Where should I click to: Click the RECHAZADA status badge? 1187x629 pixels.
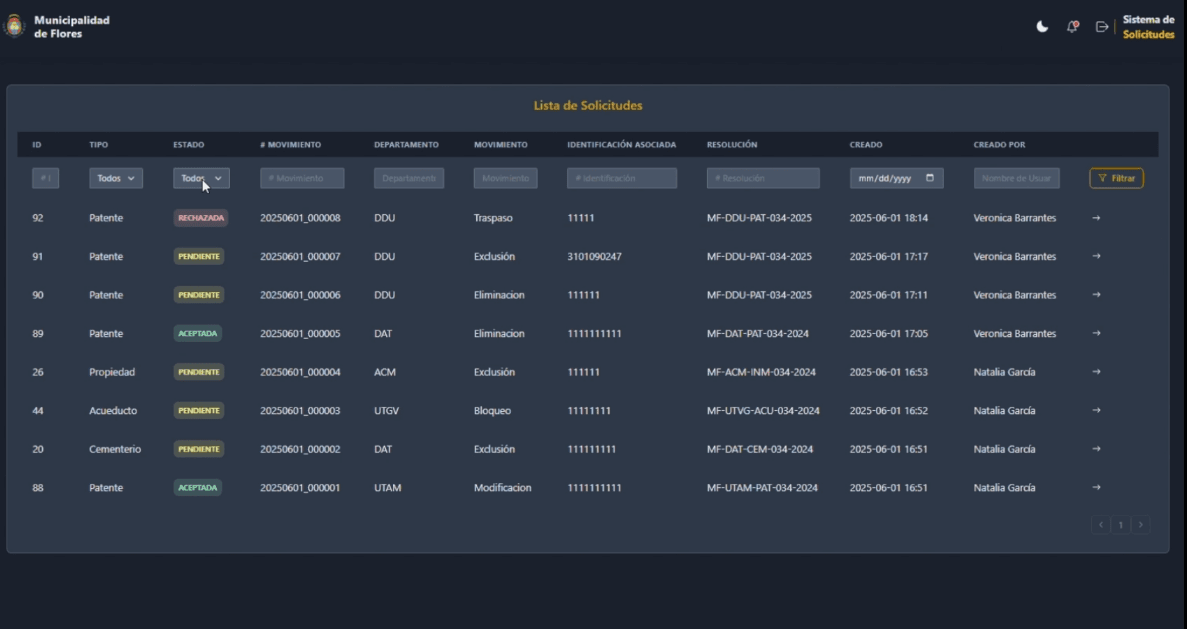[201, 218]
